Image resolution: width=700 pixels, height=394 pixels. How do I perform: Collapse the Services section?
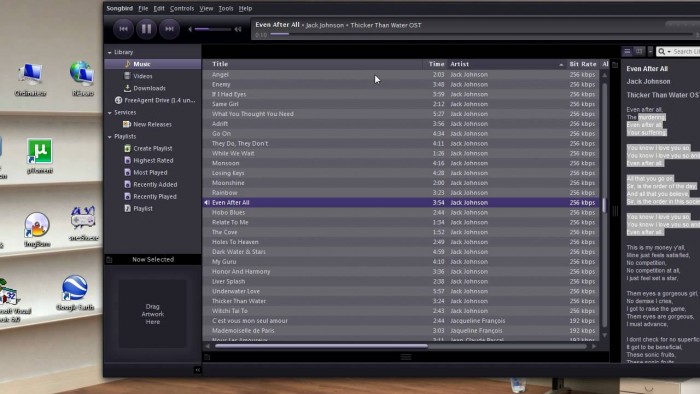(x=110, y=113)
